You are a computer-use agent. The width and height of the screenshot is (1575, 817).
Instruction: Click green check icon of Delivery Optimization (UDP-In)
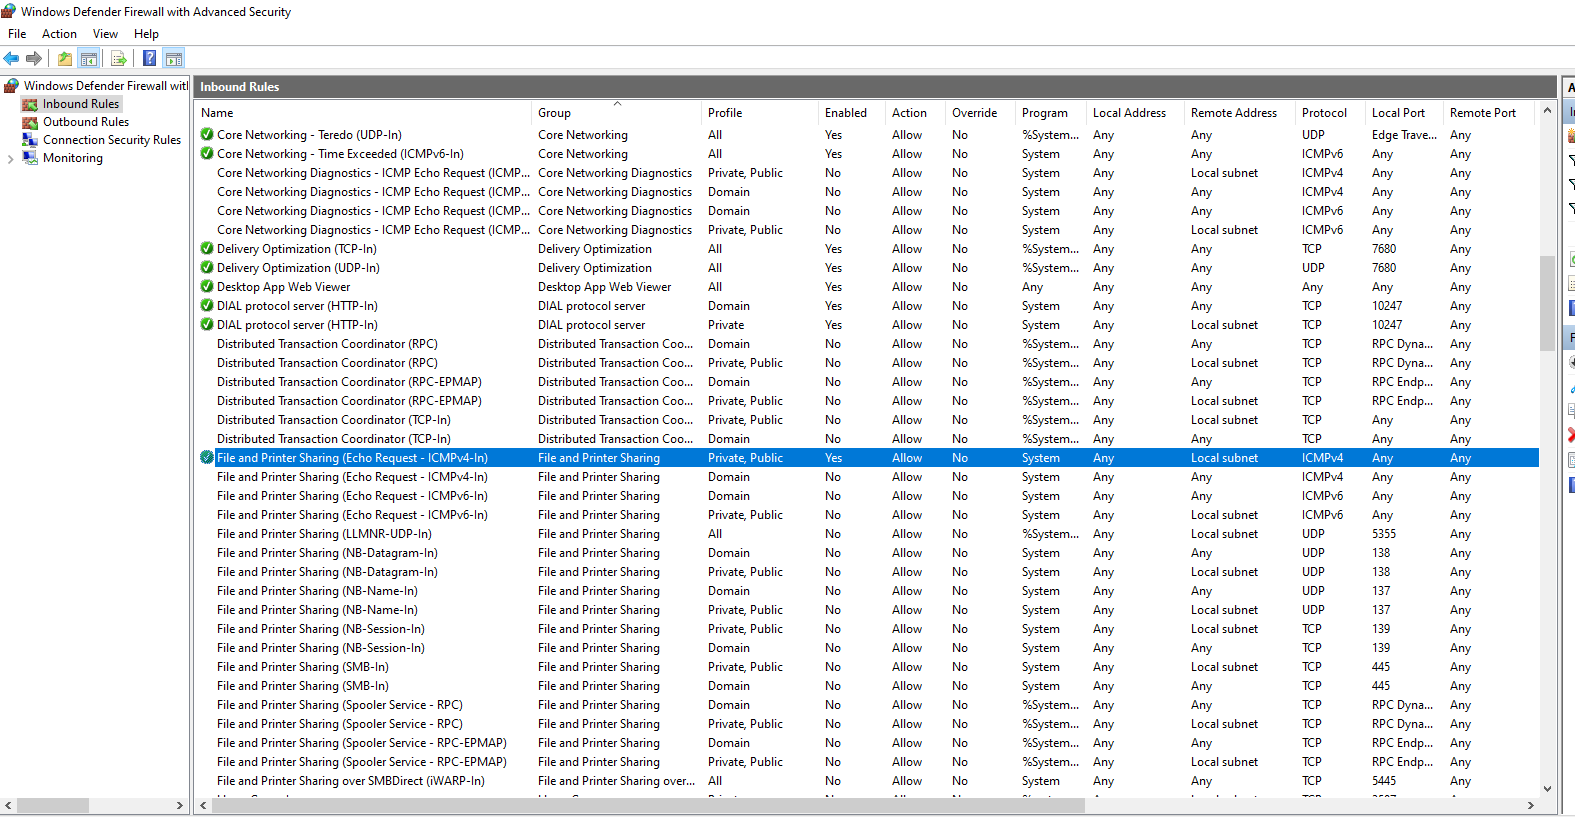point(207,267)
